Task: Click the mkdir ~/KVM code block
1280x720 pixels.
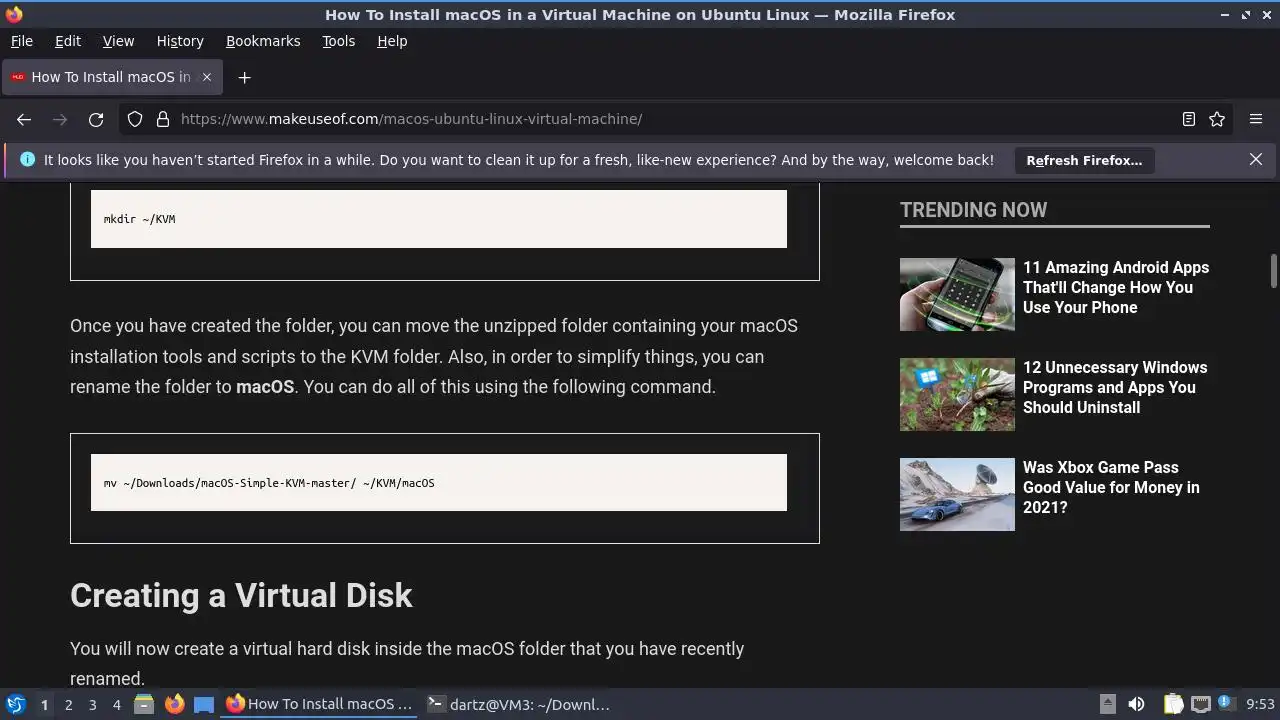Action: pos(439,219)
